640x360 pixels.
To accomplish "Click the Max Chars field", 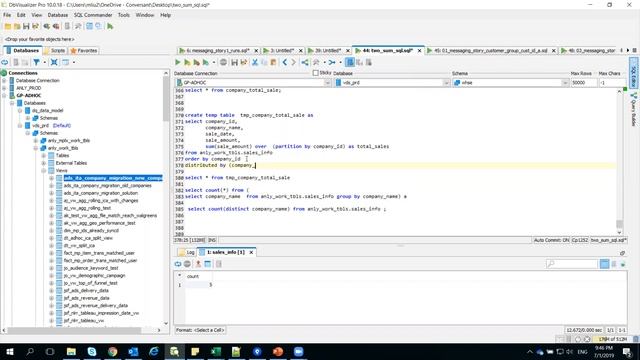I will pos(611,82).
